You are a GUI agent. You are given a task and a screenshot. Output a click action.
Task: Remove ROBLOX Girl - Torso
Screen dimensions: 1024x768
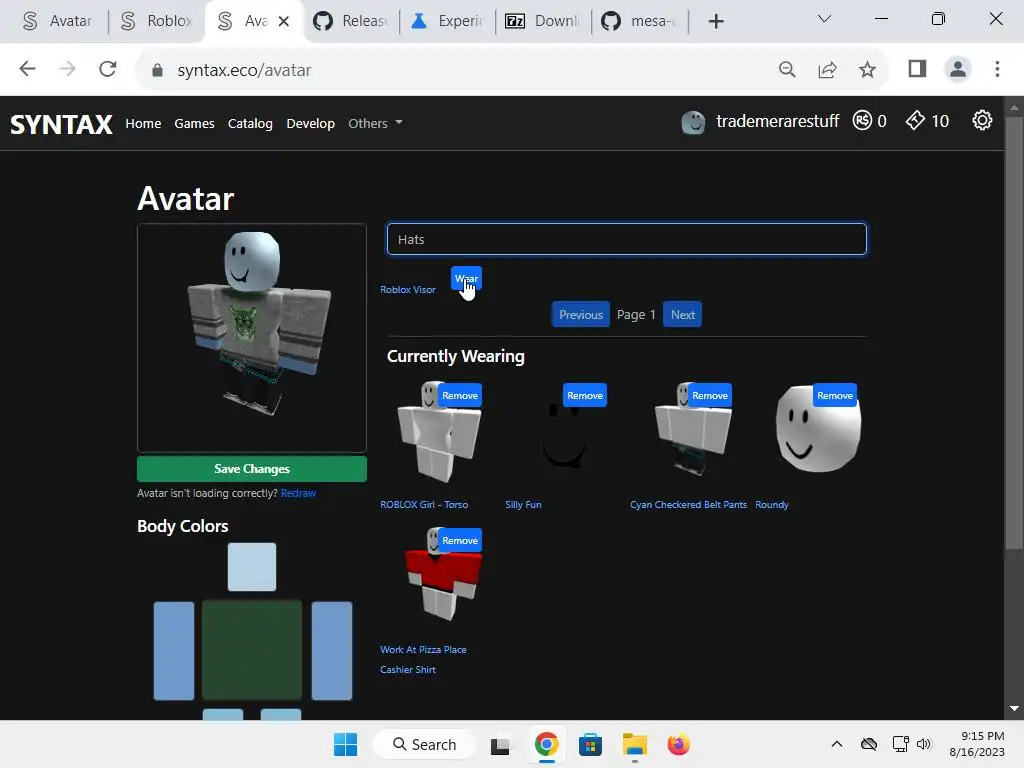coord(460,395)
